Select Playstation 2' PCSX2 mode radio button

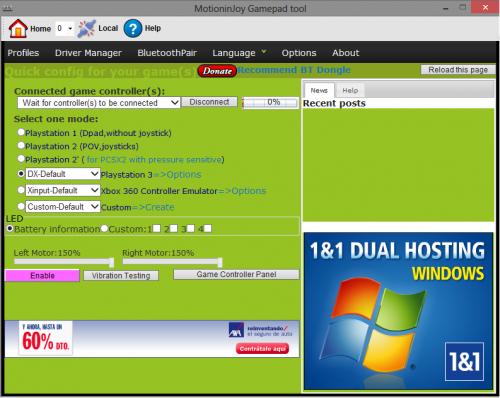[x=21, y=159]
